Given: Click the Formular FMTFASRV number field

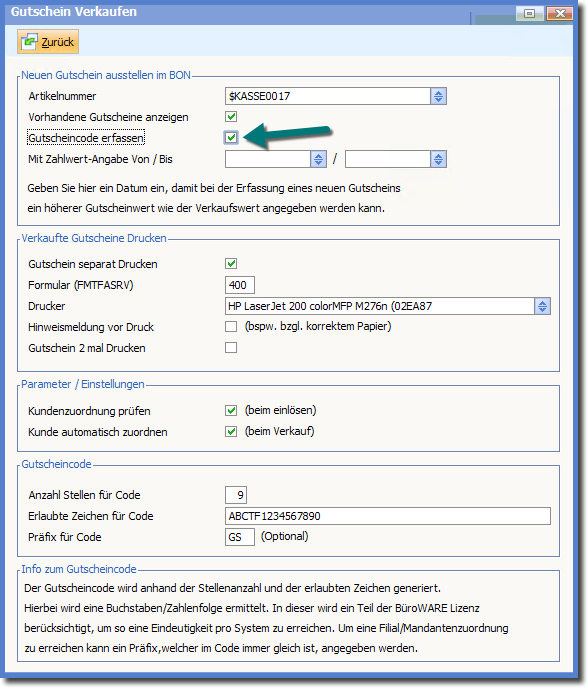Looking at the screenshot, I should pos(240,285).
